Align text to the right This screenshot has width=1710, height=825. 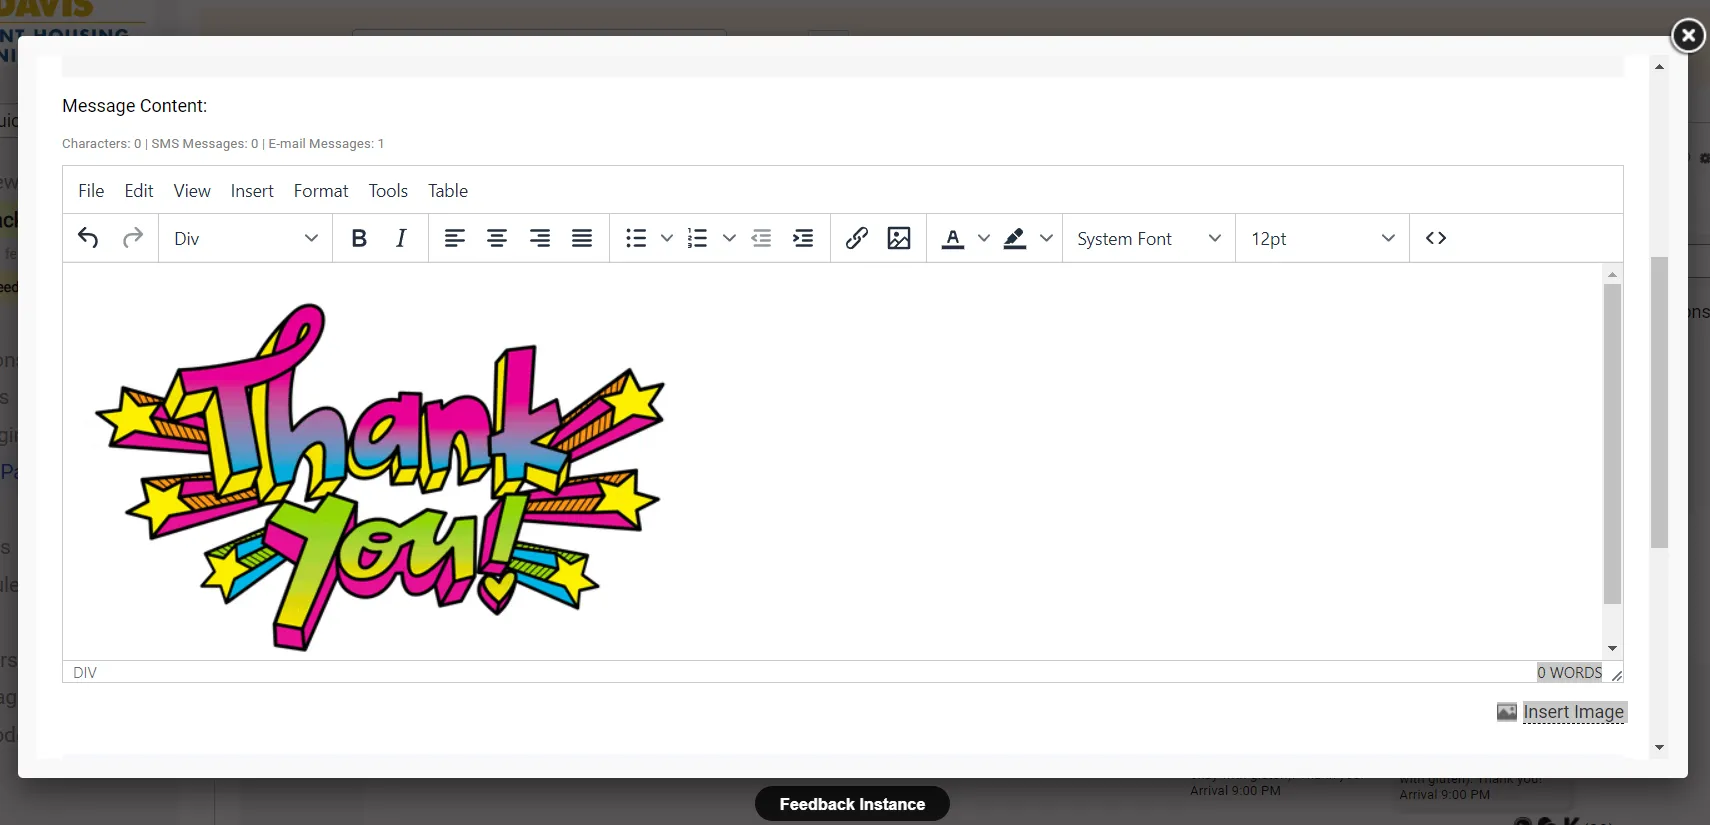540,238
